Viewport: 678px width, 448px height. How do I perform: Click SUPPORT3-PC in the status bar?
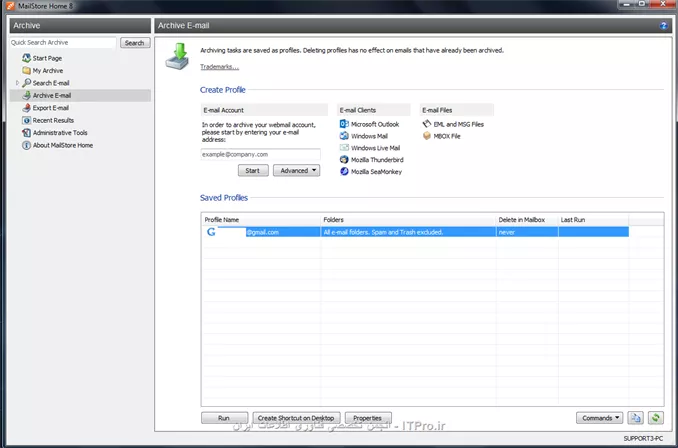point(643,438)
